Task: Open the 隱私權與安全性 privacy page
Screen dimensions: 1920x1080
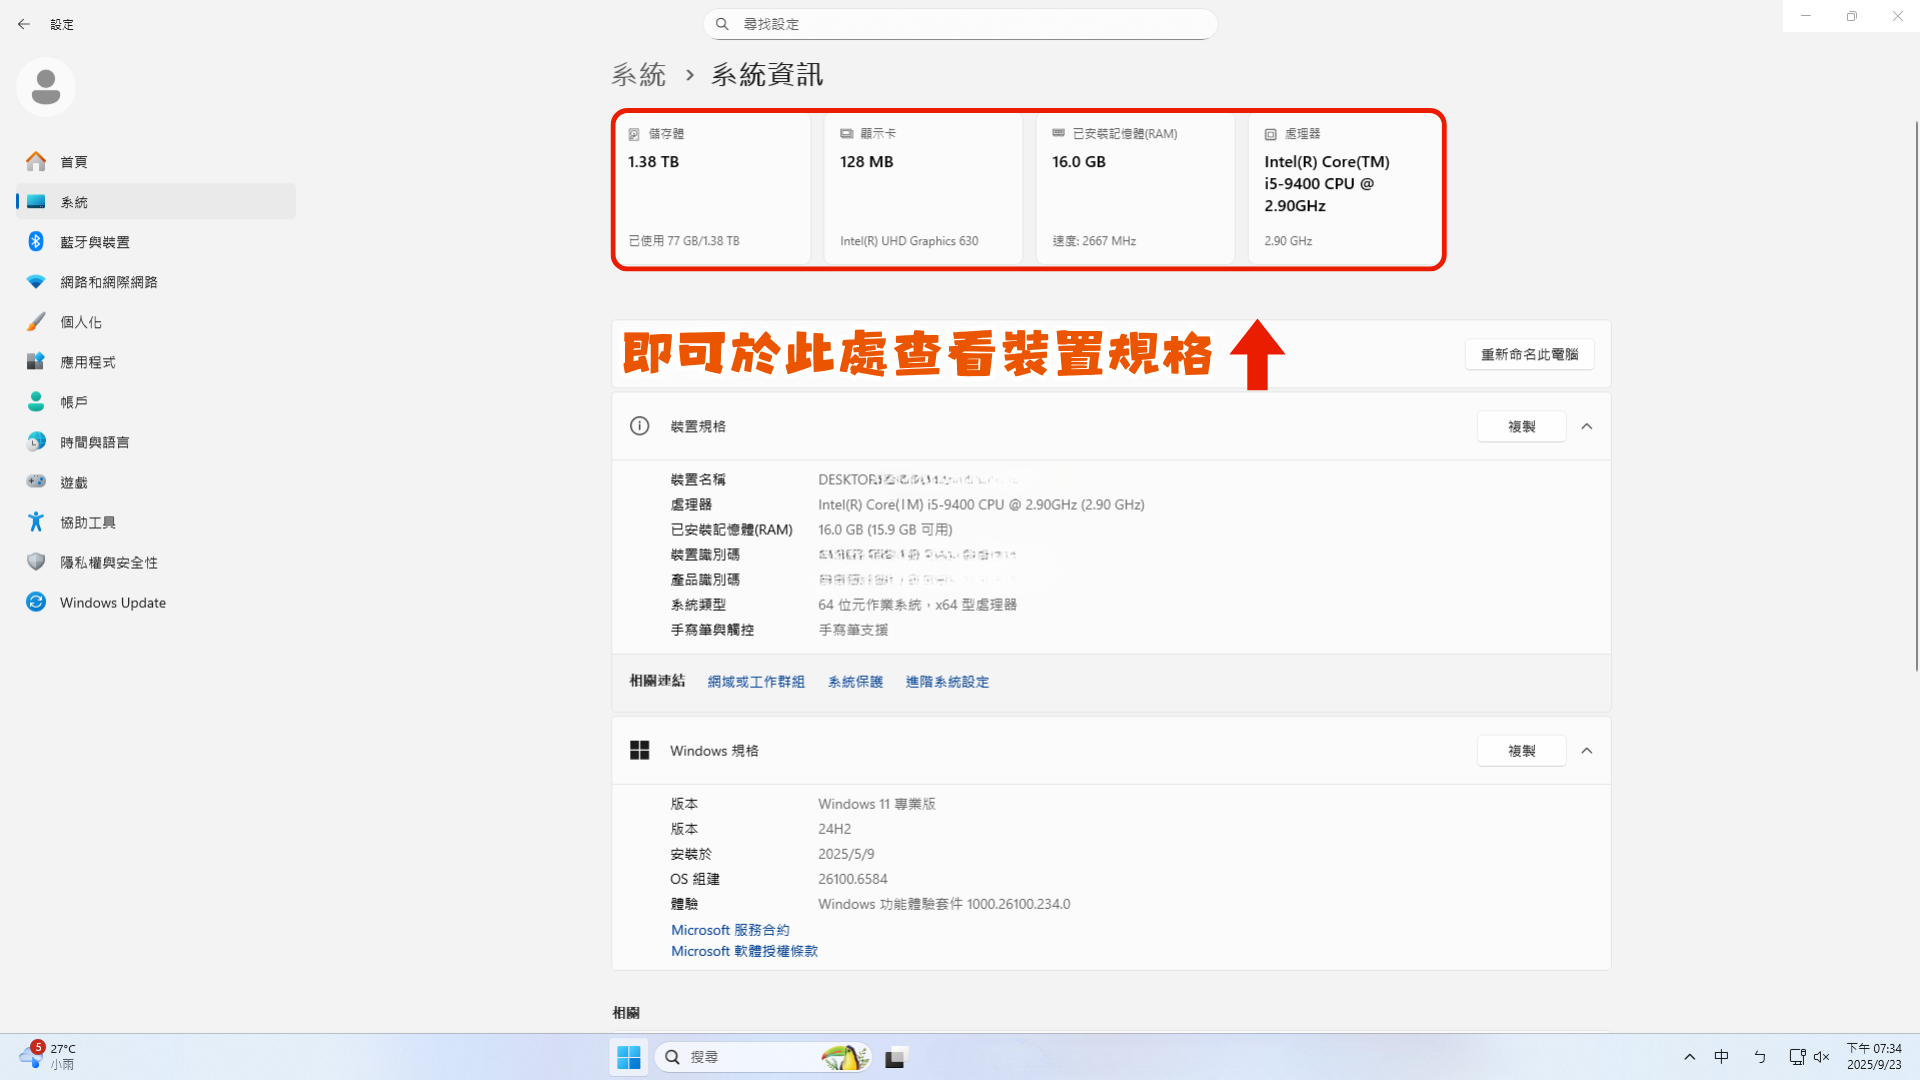Action: click(x=108, y=562)
